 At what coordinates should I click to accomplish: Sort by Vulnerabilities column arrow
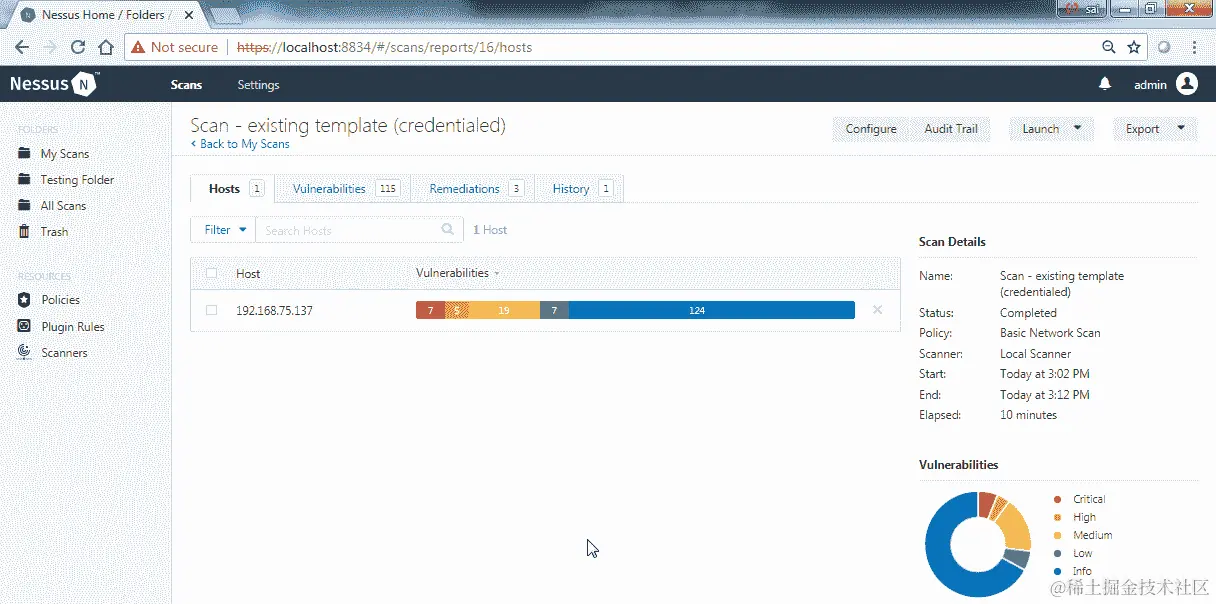(x=497, y=274)
